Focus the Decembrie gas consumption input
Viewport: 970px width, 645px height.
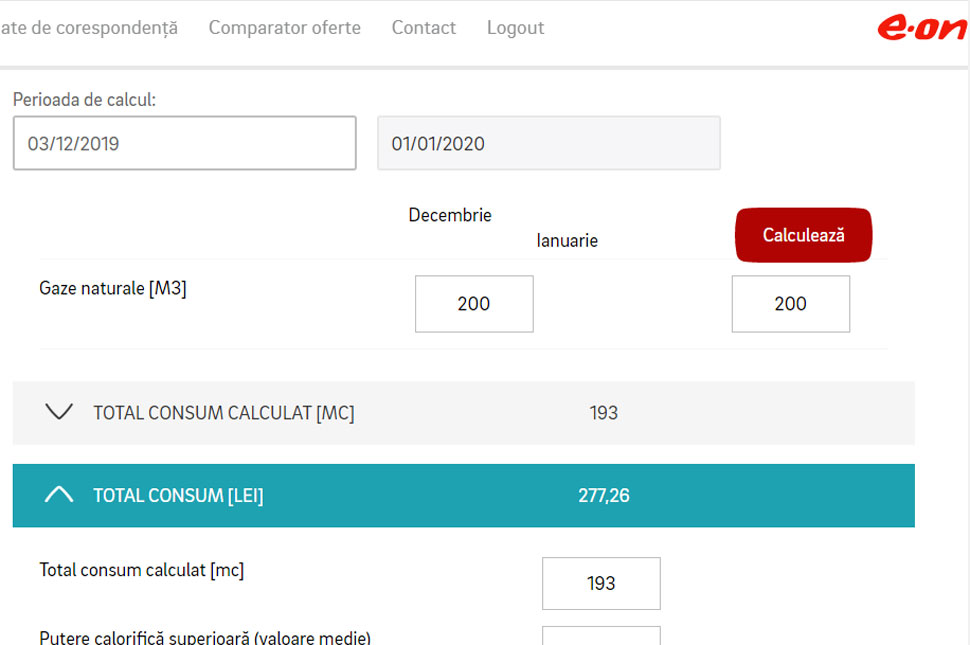click(474, 304)
